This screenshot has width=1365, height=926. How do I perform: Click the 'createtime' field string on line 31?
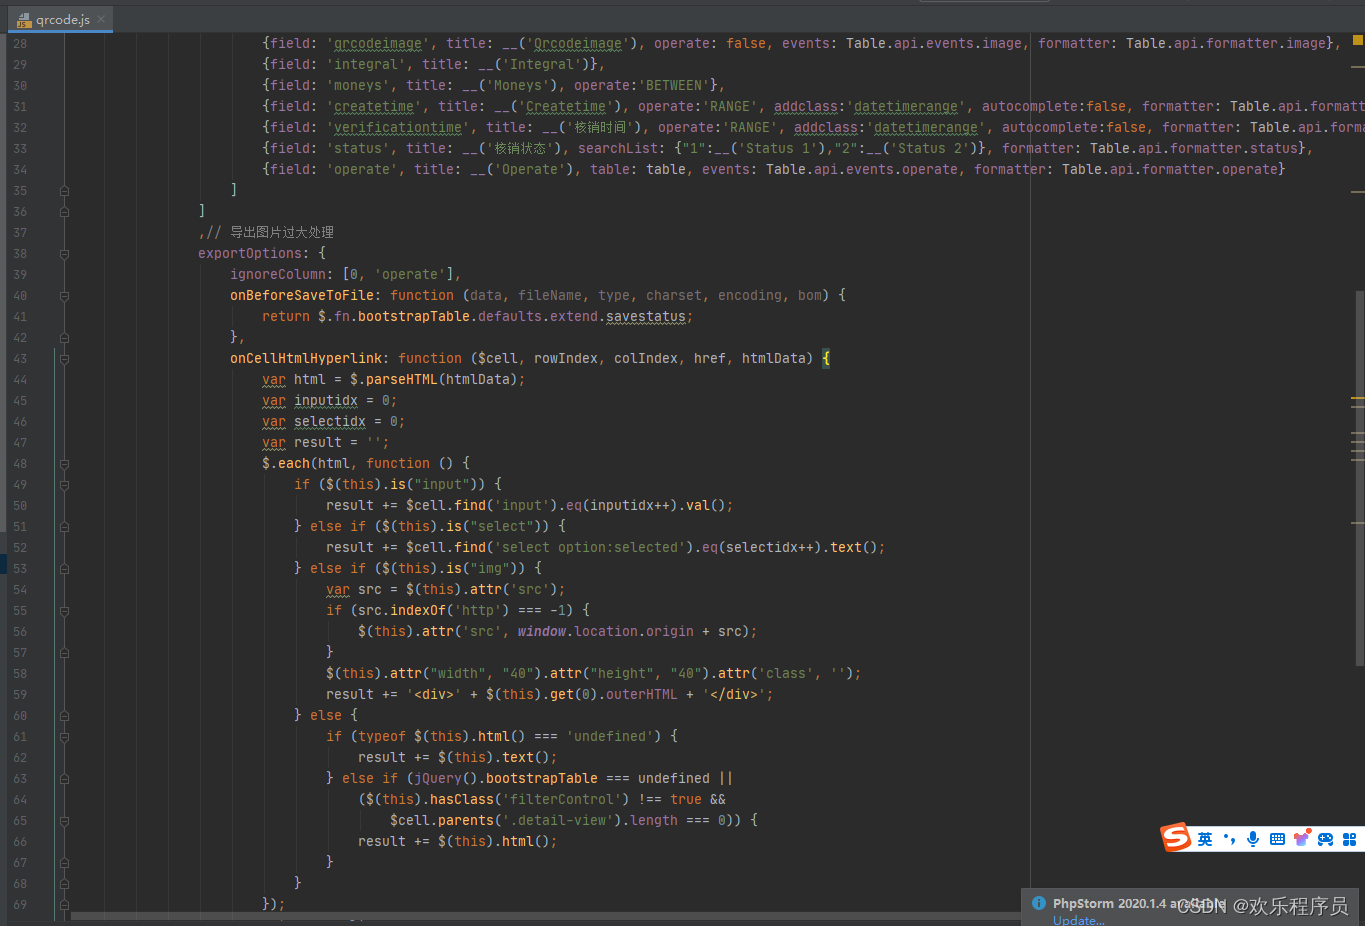[x=374, y=106]
